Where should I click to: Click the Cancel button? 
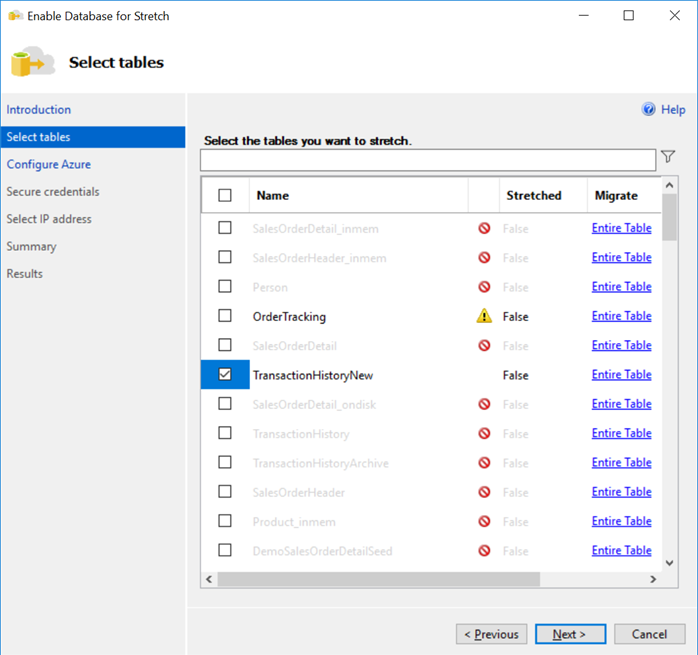pyautogui.click(x=649, y=634)
